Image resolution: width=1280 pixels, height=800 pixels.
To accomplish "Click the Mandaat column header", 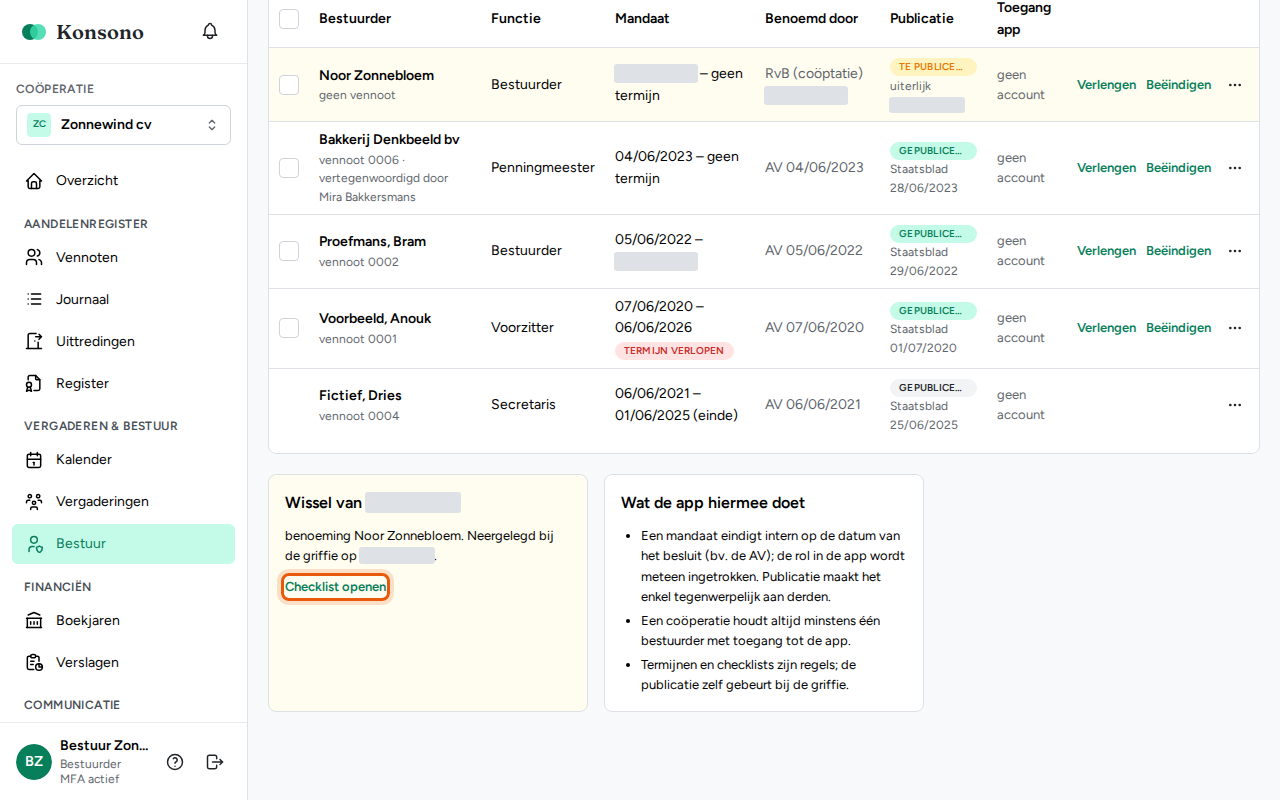I will coord(642,19).
